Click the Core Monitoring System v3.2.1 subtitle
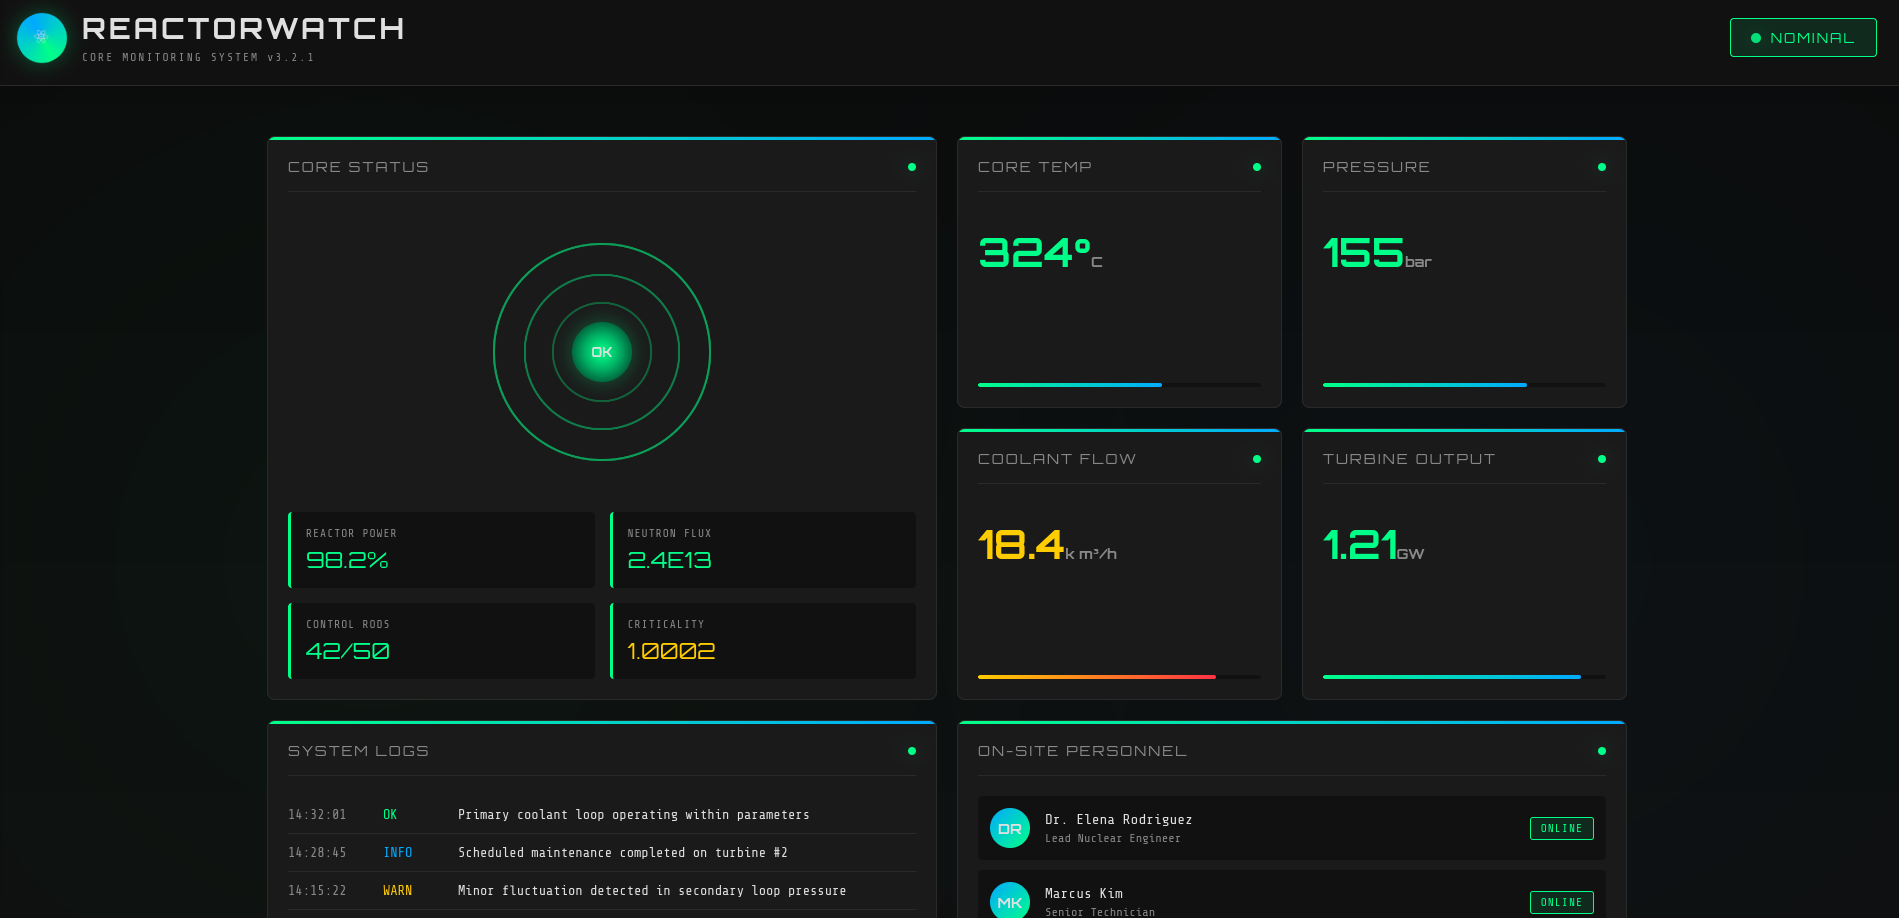Screen dimensions: 1899x918 pos(198,58)
